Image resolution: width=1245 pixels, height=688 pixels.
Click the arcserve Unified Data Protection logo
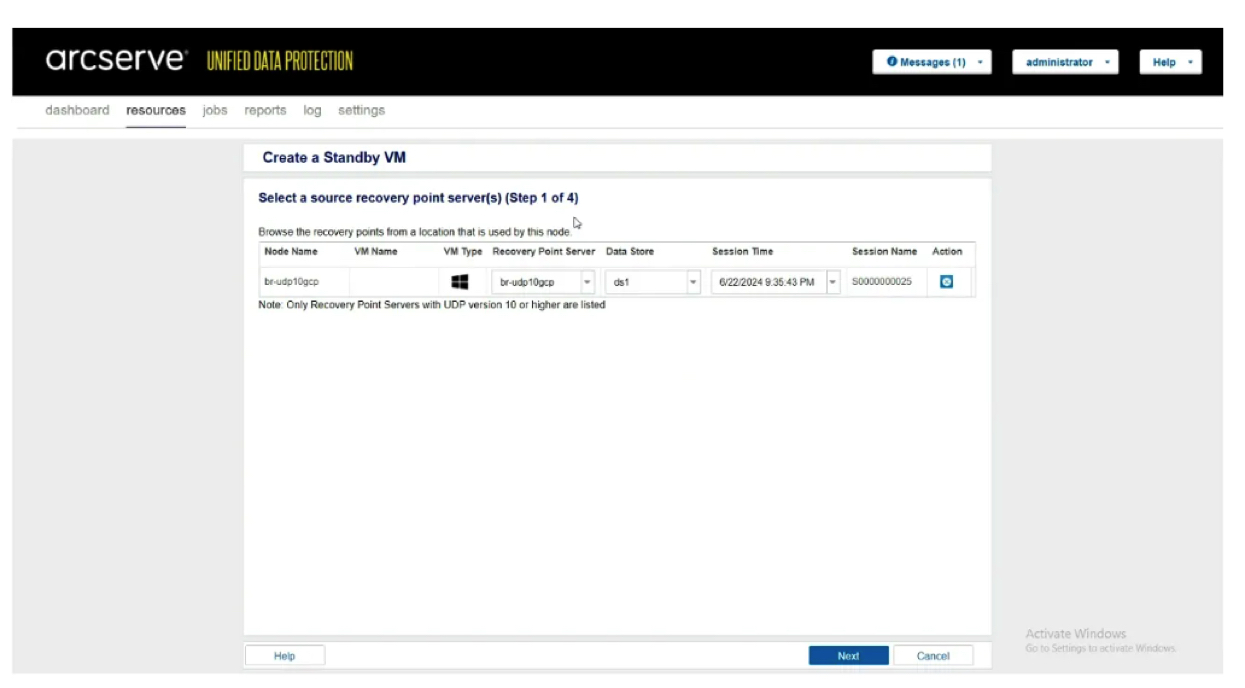pos(199,61)
